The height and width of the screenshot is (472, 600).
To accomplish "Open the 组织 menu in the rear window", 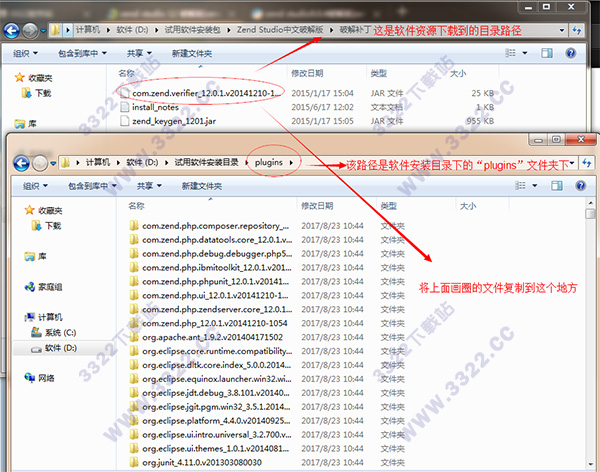I will click(25, 53).
